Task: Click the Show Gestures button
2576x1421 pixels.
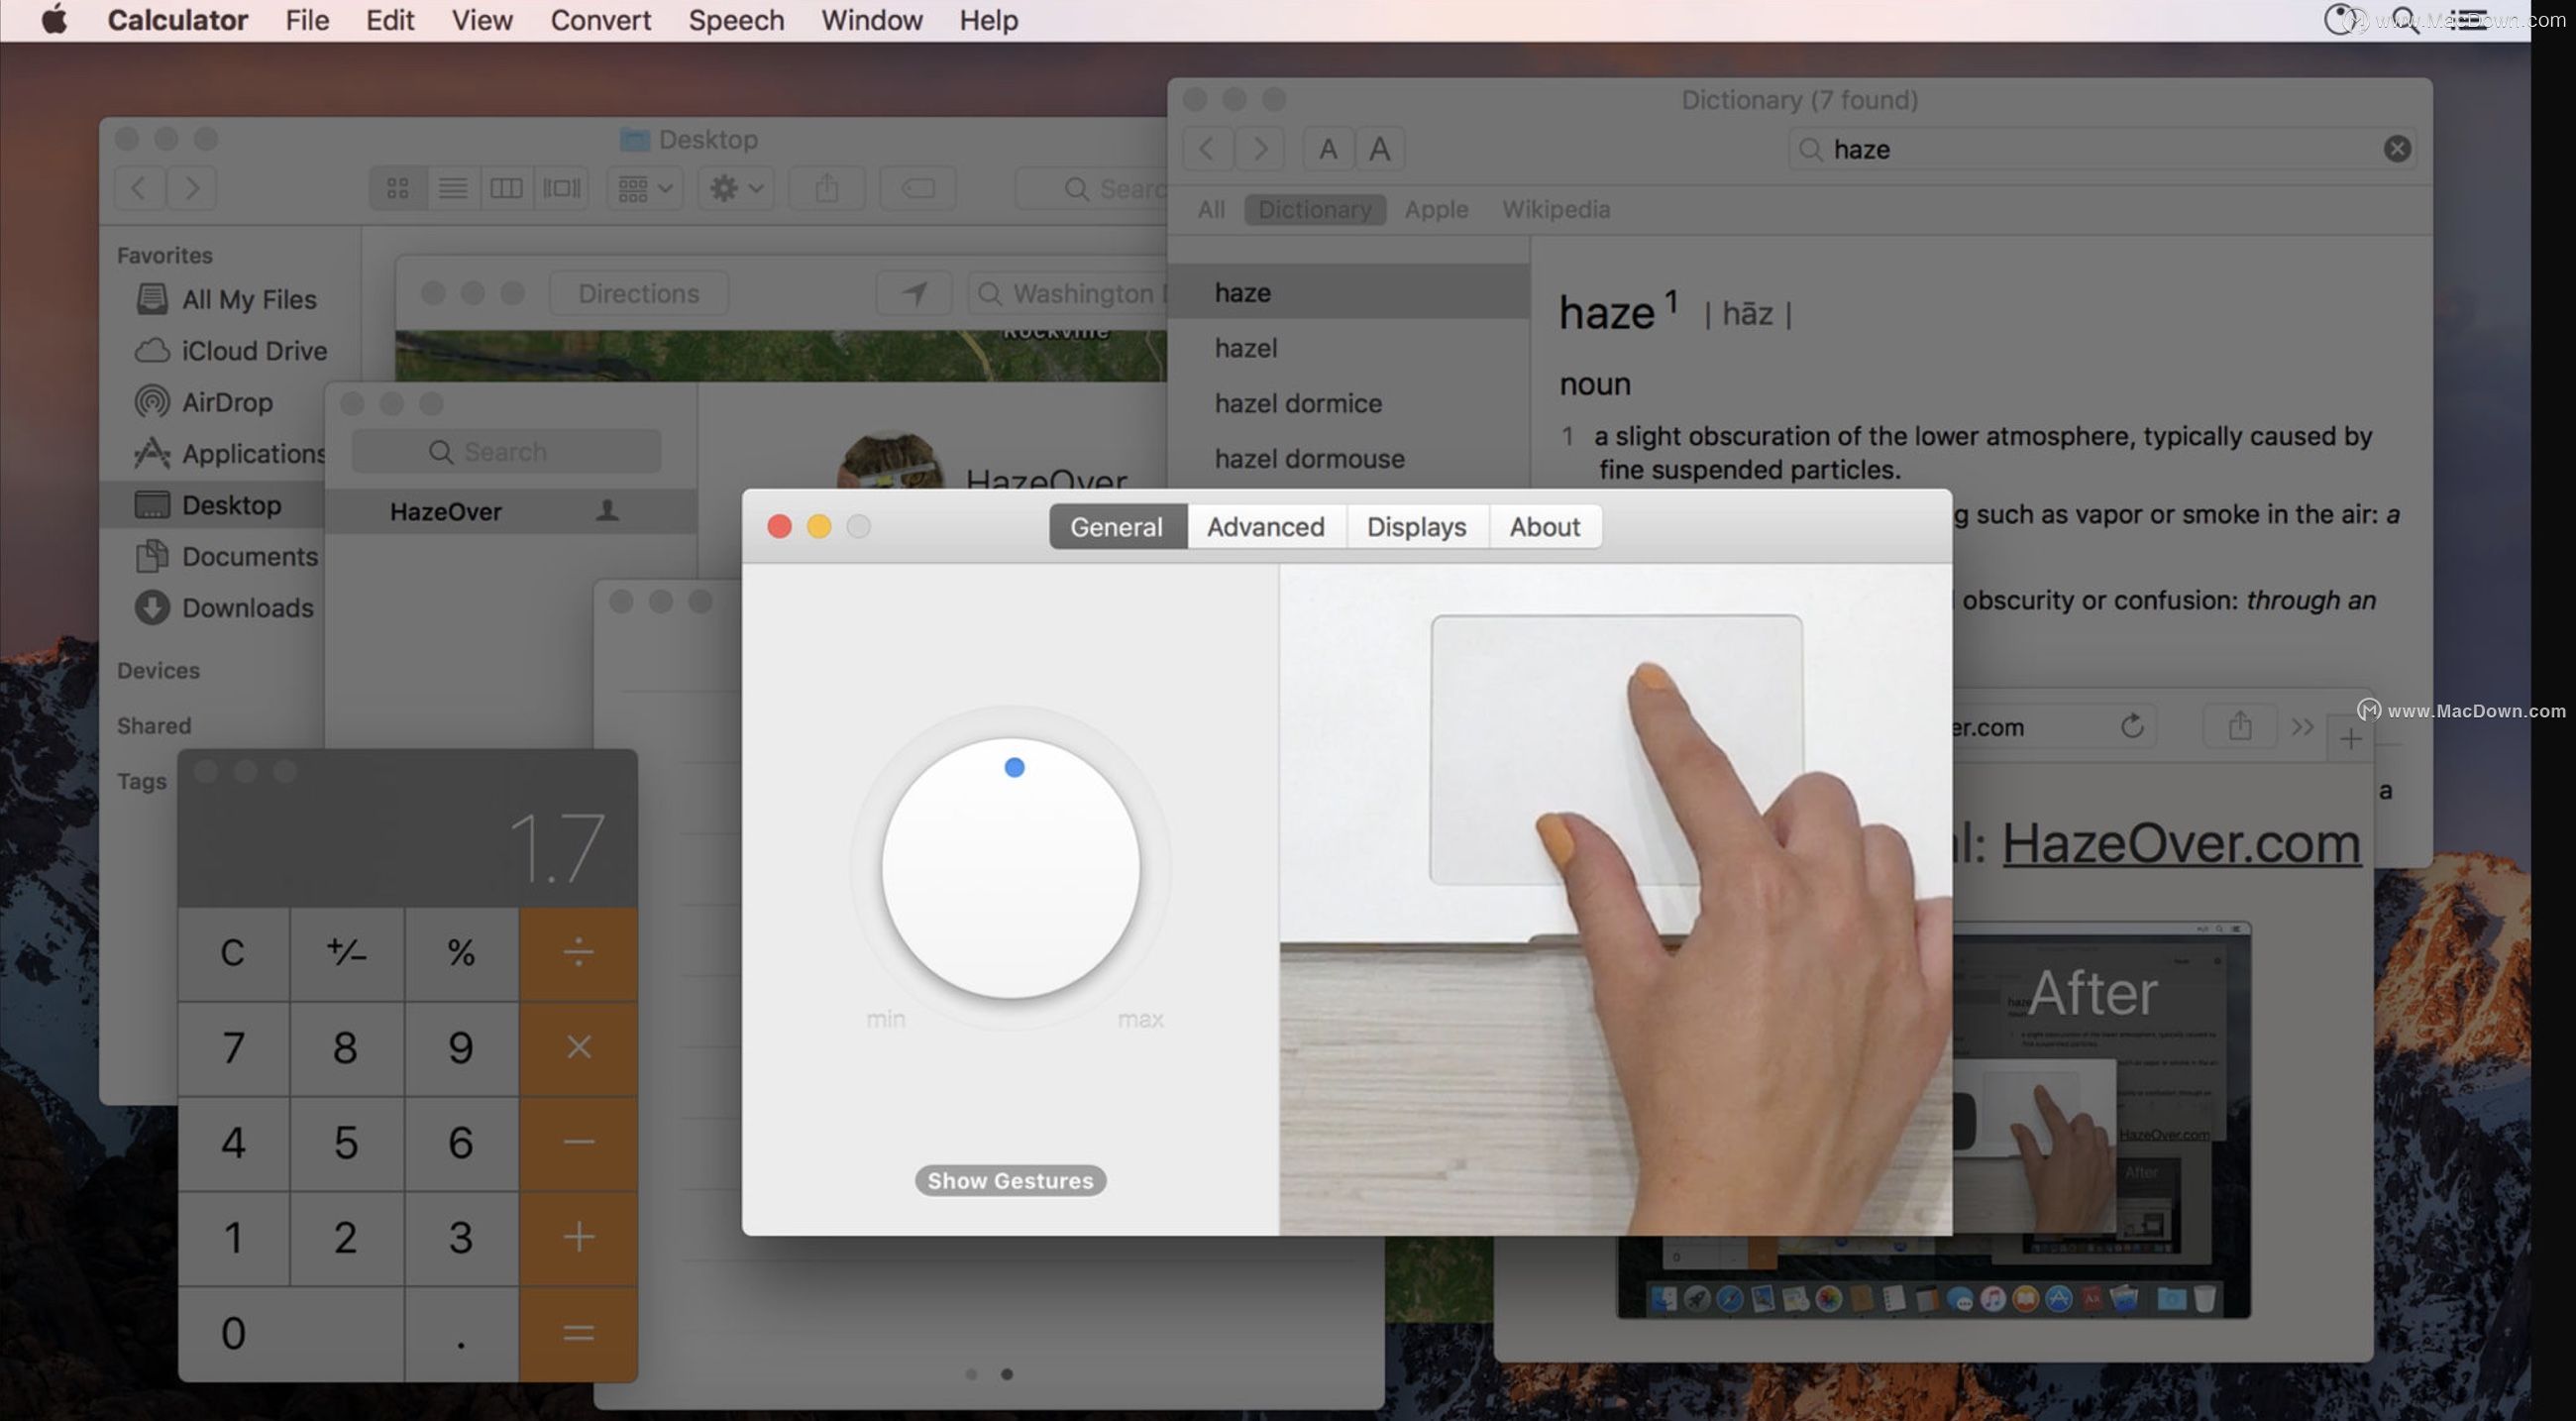Action: (1010, 1180)
